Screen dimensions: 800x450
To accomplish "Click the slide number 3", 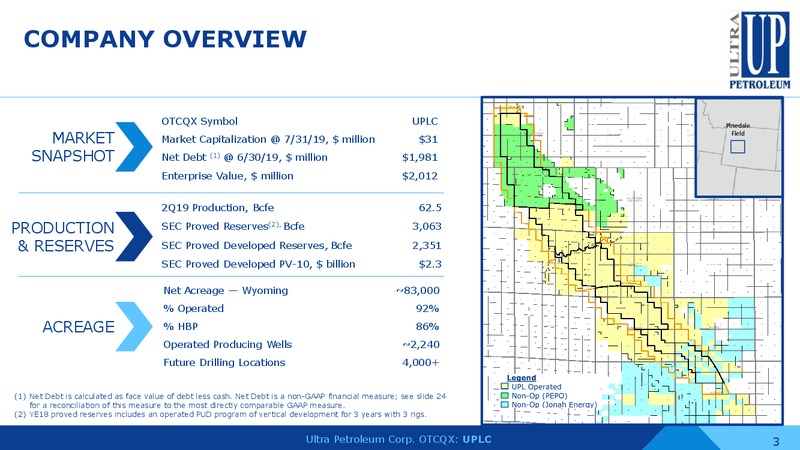I will [776, 441].
